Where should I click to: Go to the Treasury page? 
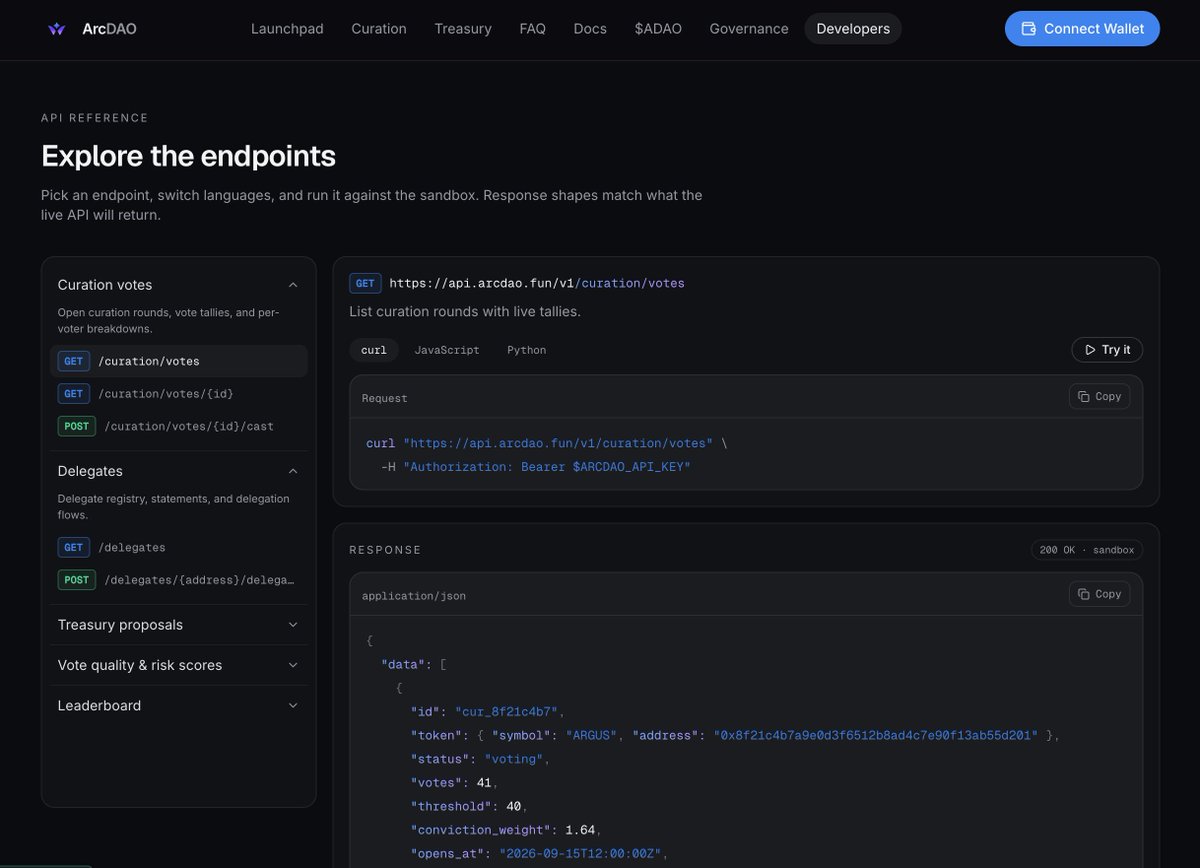point(463,29)
